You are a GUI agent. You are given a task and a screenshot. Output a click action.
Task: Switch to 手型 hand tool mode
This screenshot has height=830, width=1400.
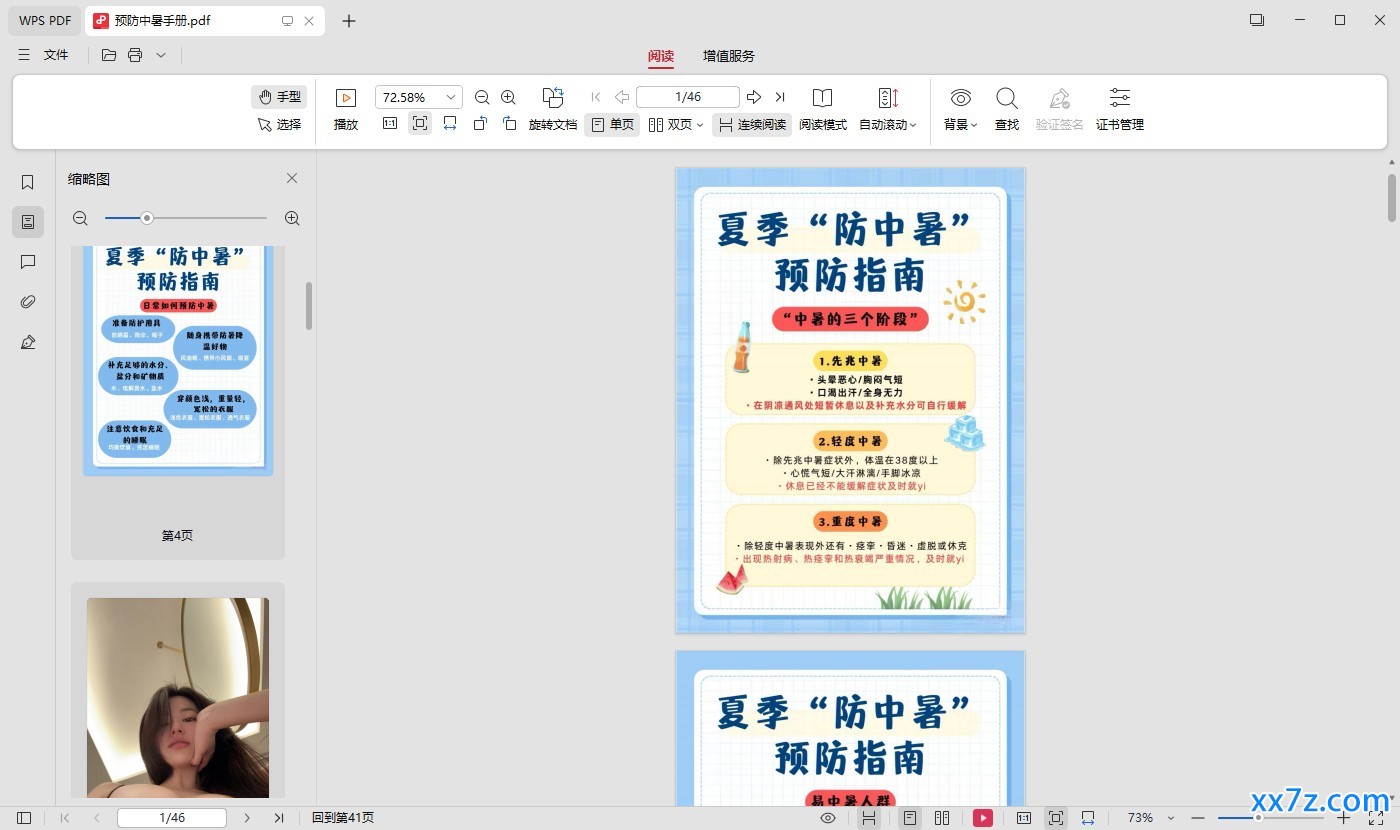pos(279,97)
